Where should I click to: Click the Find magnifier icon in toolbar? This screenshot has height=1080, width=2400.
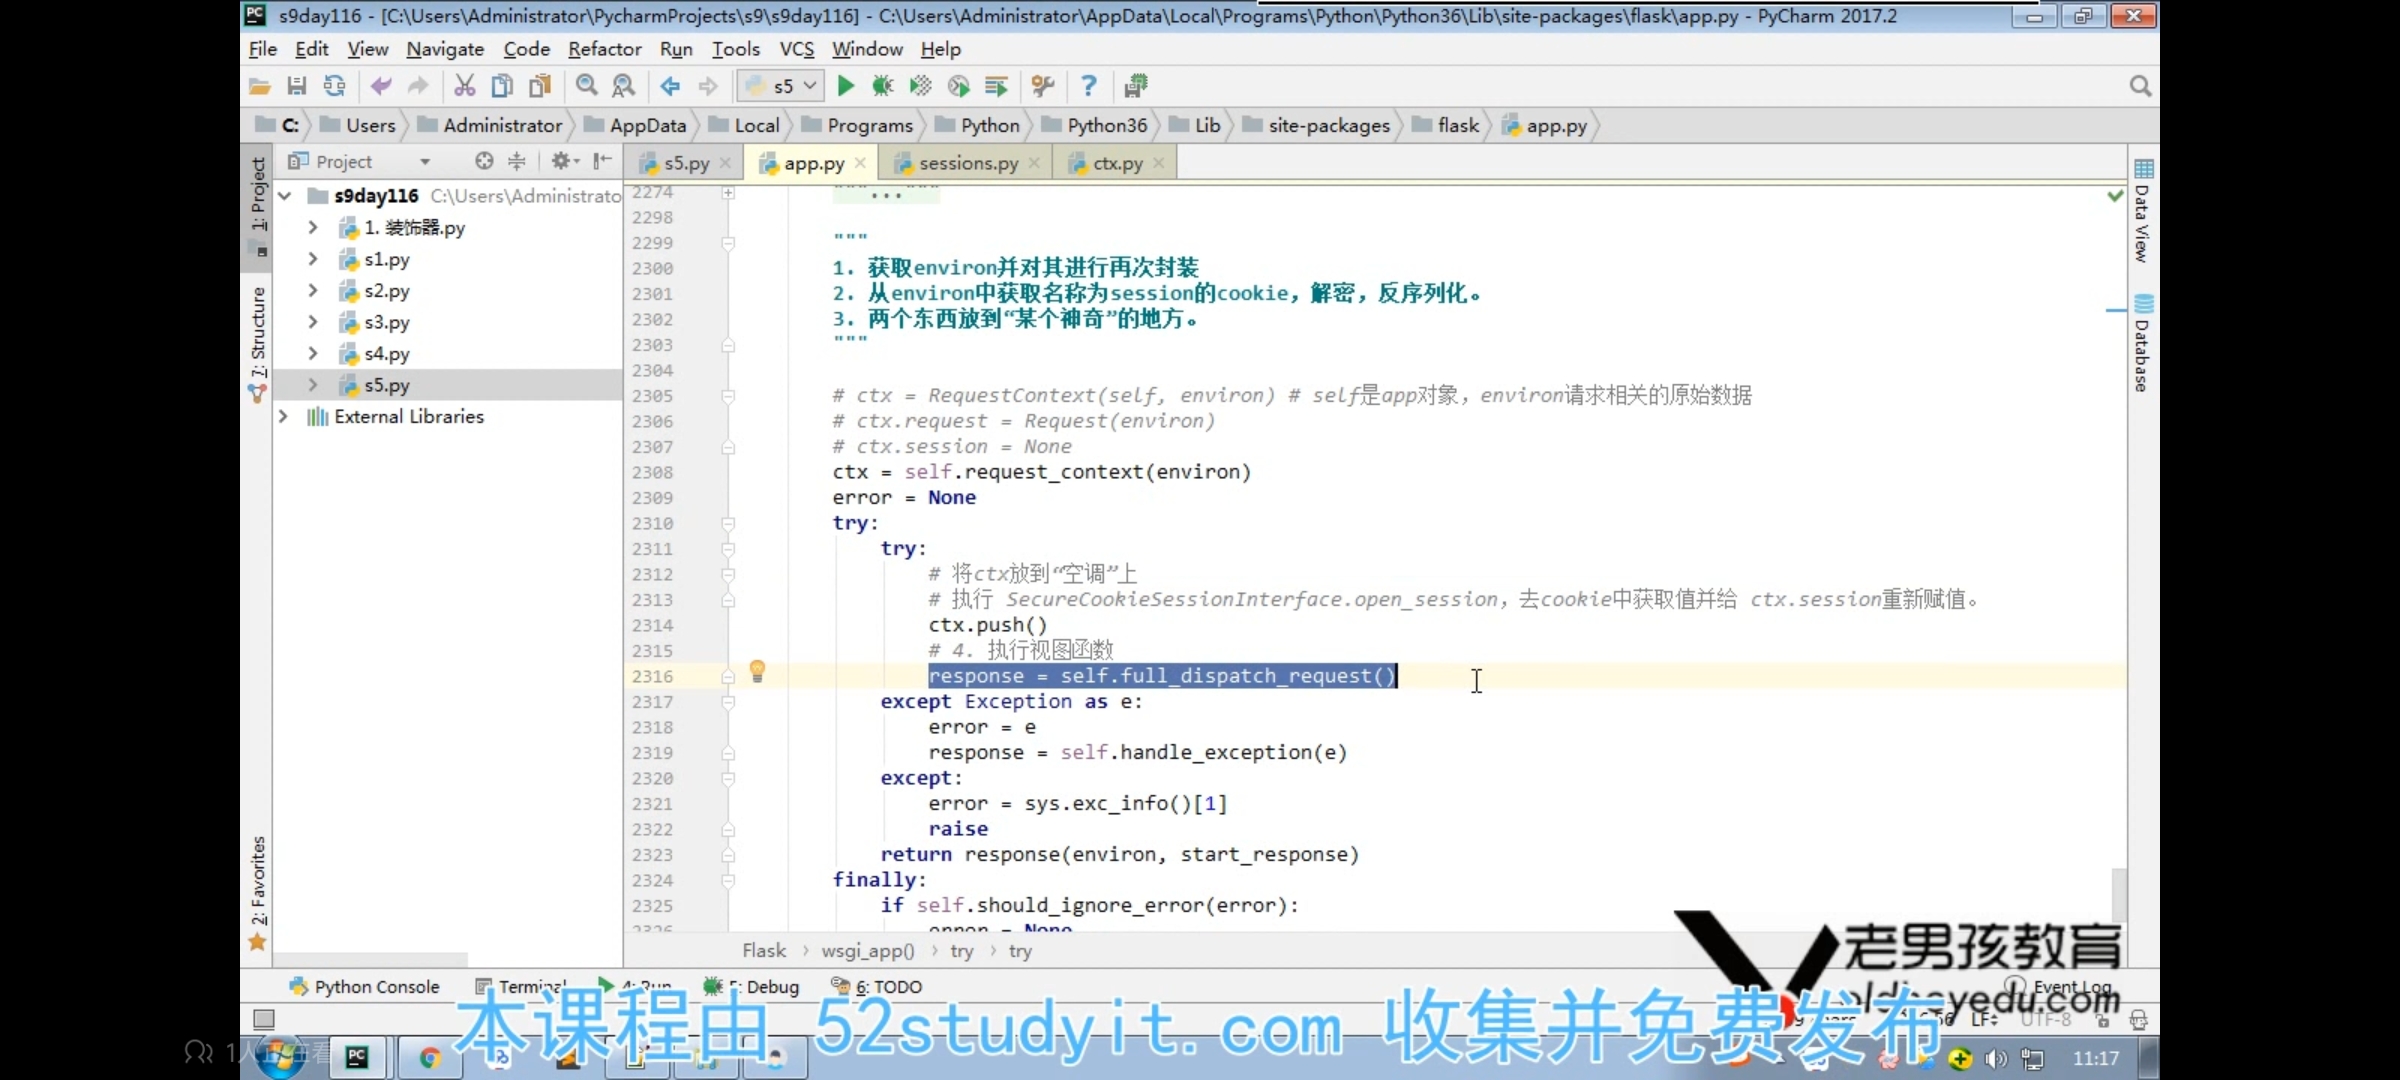[587, 86]
